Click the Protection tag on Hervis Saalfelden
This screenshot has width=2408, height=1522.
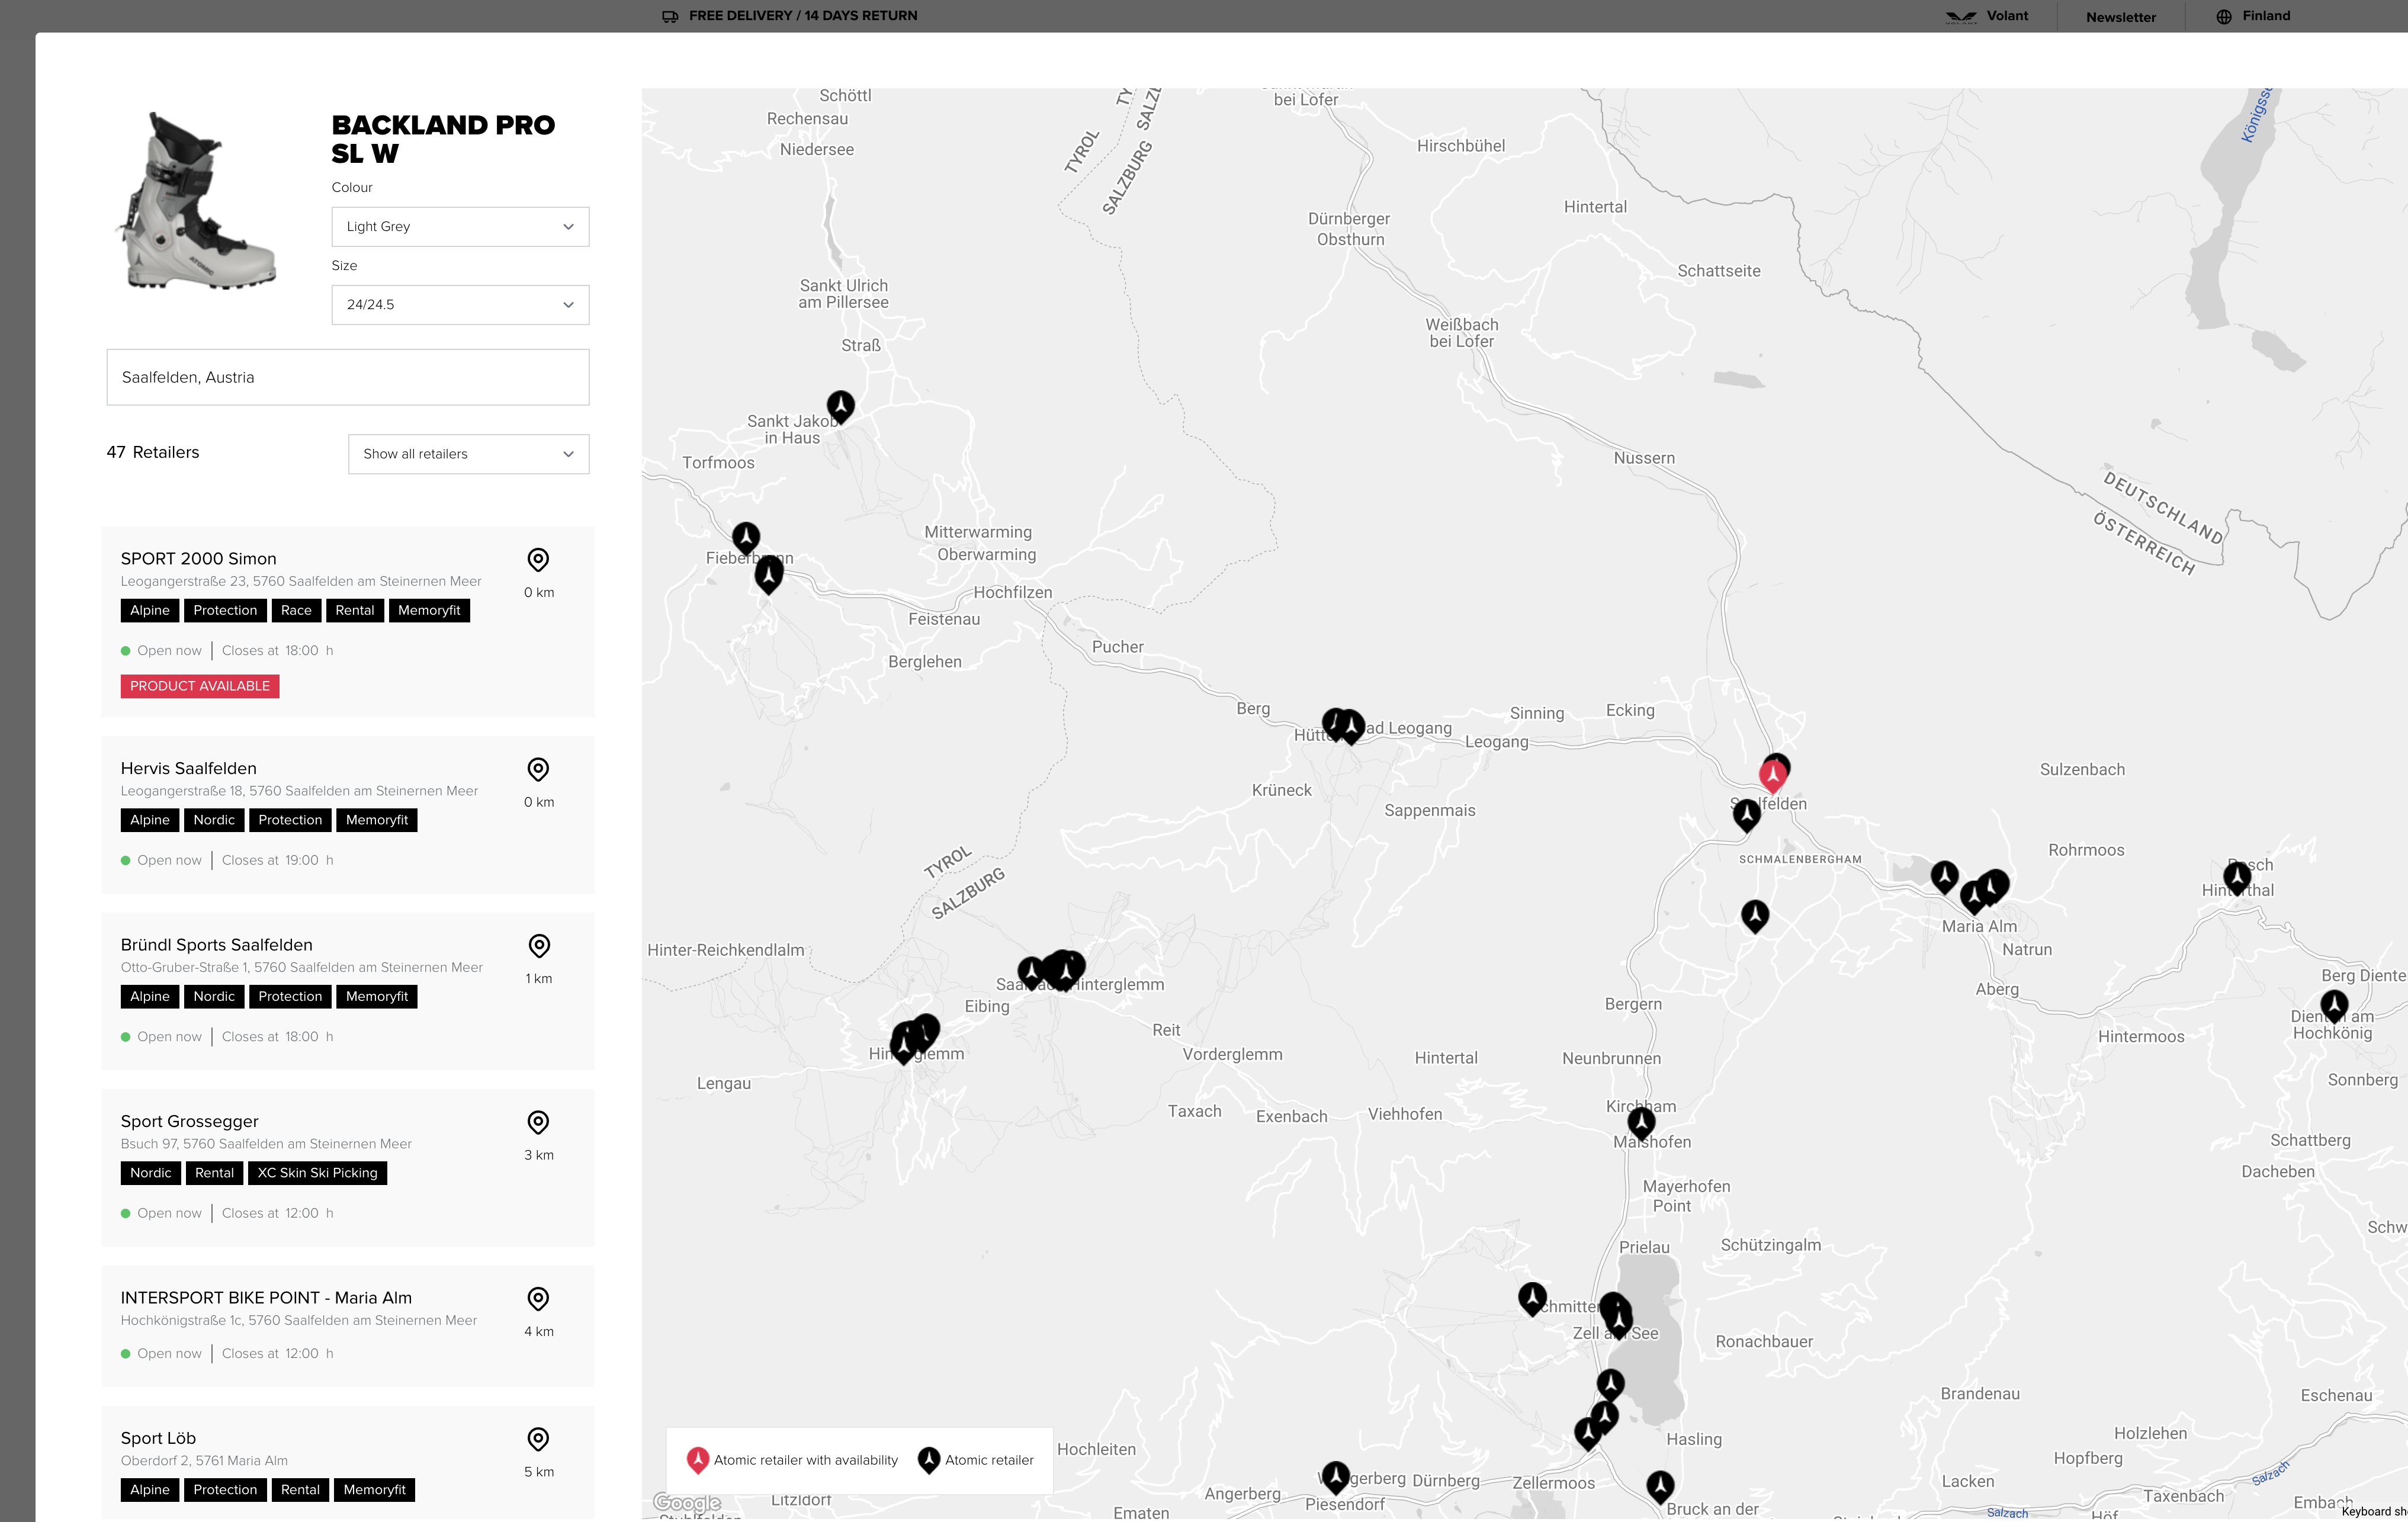[290, 820]
